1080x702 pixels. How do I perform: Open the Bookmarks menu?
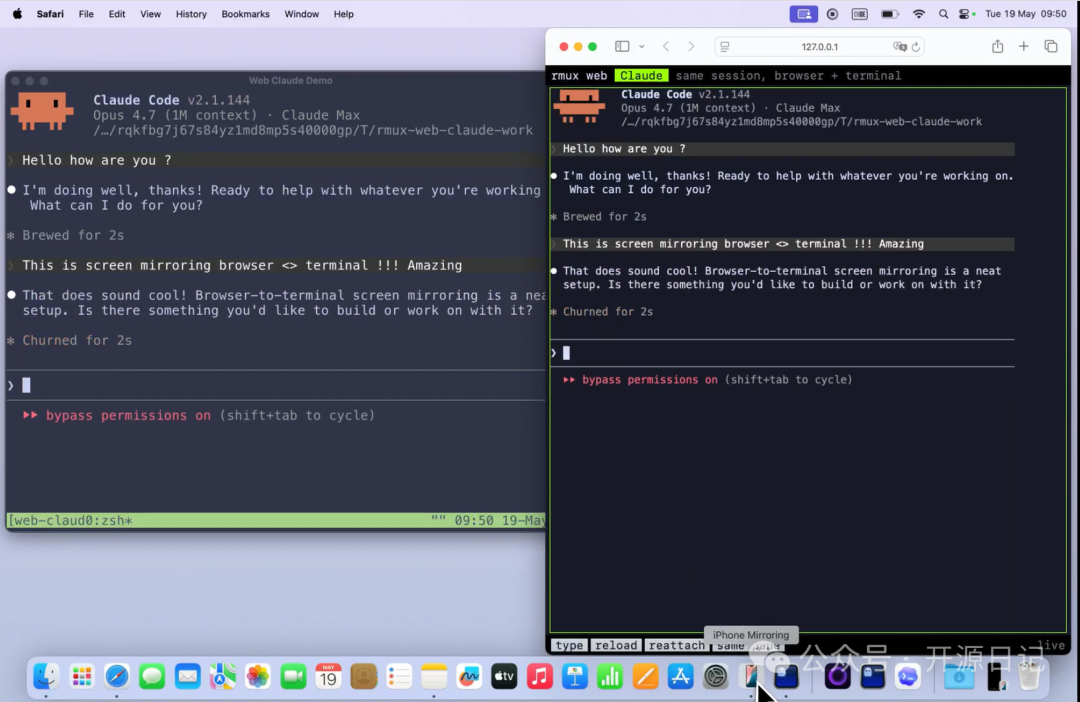(245, 14)
